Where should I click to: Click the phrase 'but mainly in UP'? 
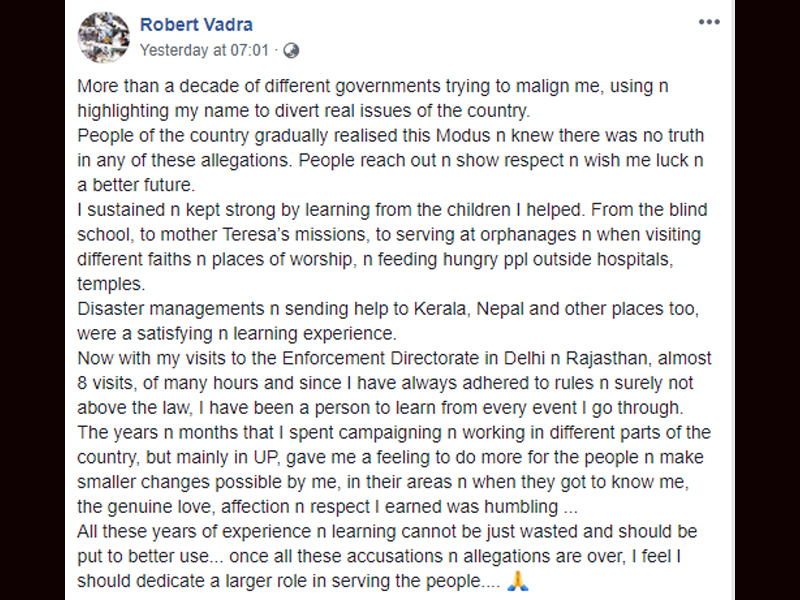212,457
